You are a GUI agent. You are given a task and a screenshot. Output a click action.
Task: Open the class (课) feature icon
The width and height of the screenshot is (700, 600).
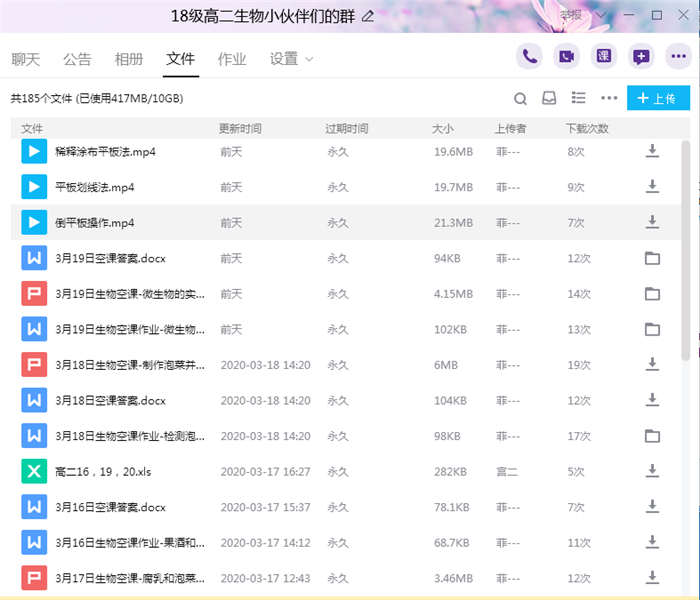(603, 57)
